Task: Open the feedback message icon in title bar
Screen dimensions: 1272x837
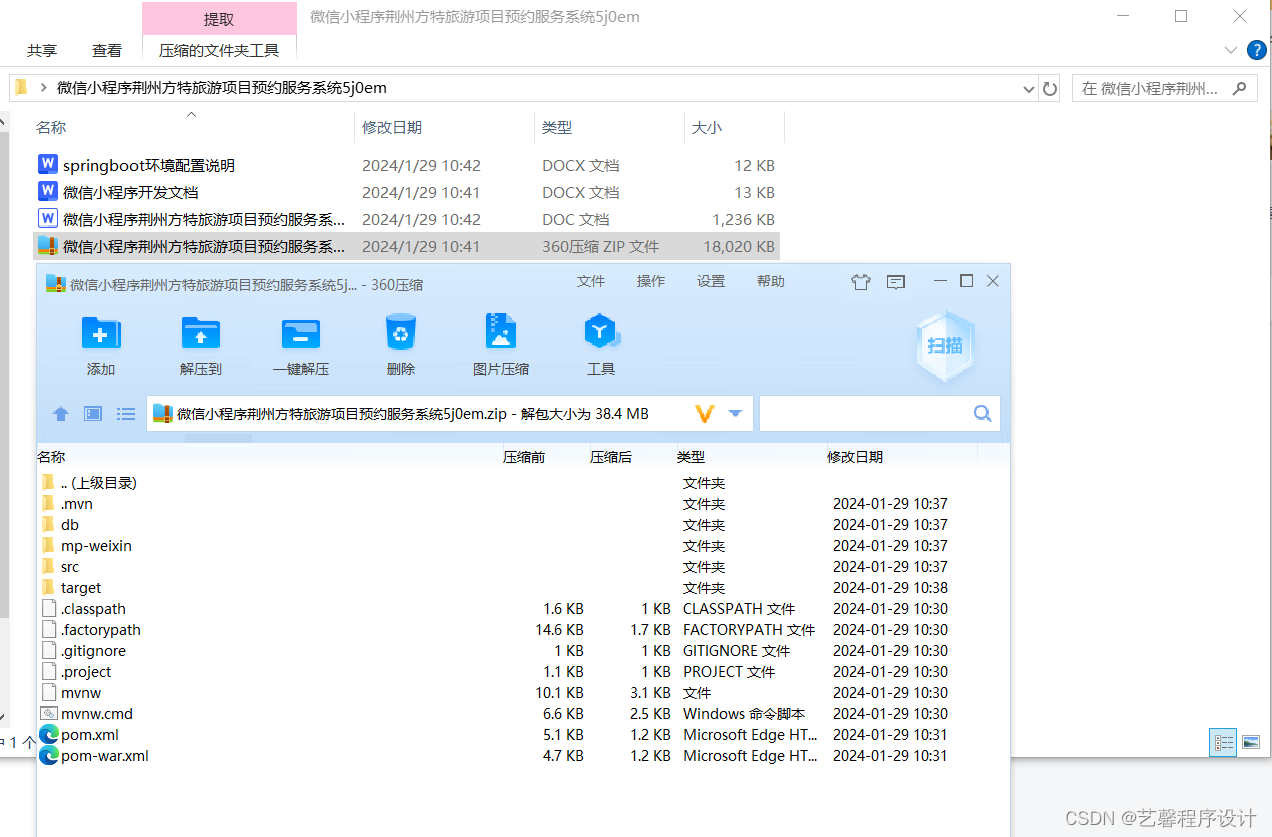Action: click(896, 283)
